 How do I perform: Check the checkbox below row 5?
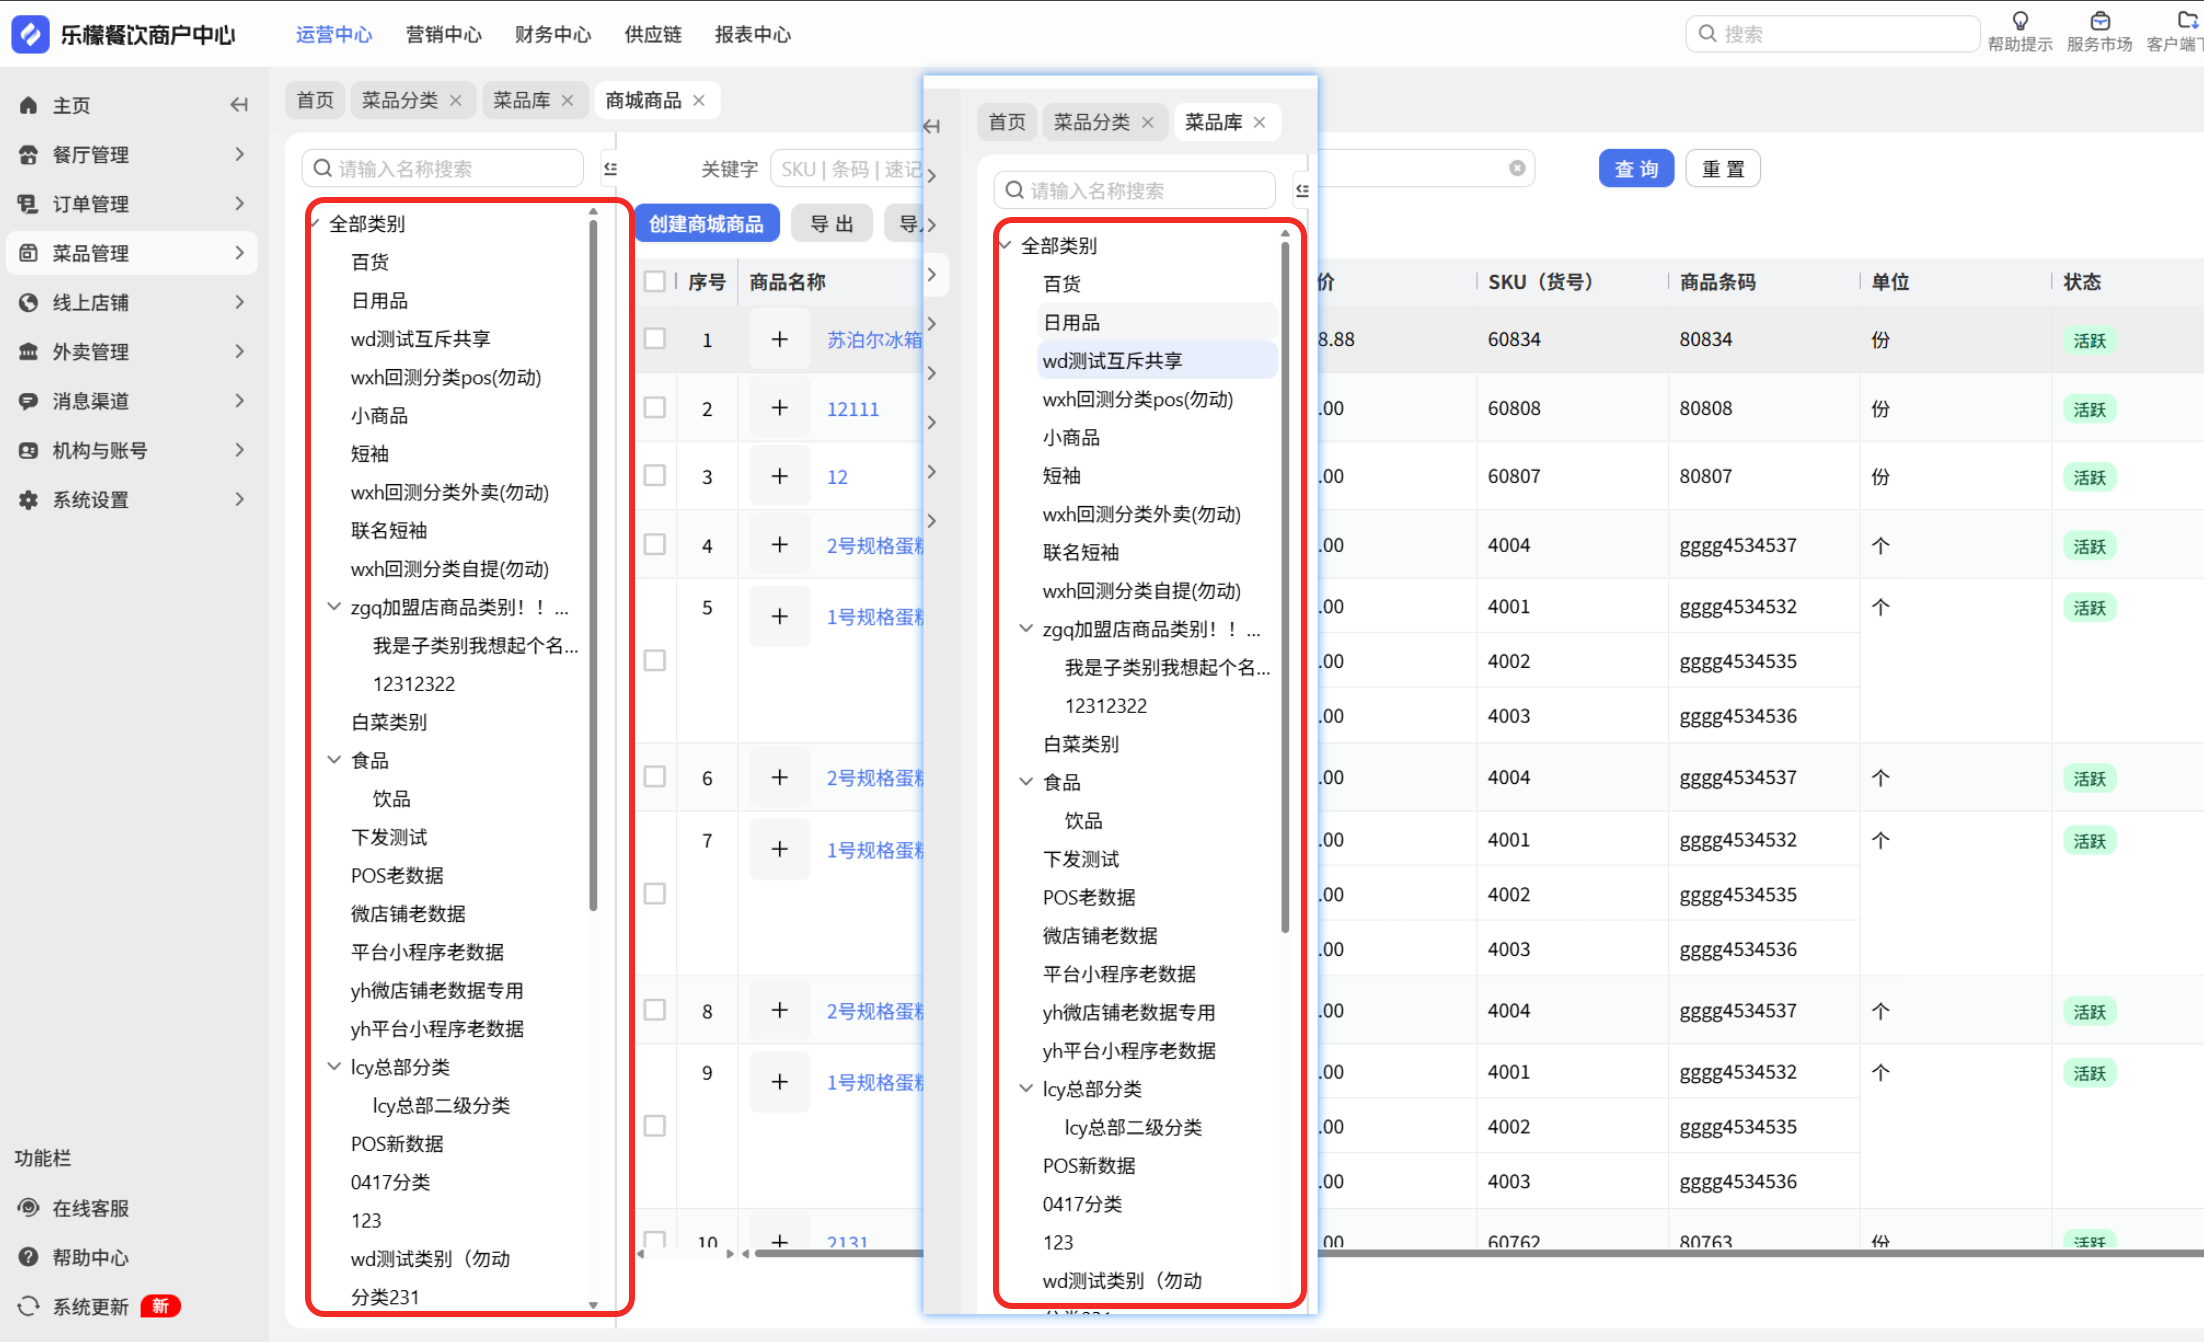655,661
